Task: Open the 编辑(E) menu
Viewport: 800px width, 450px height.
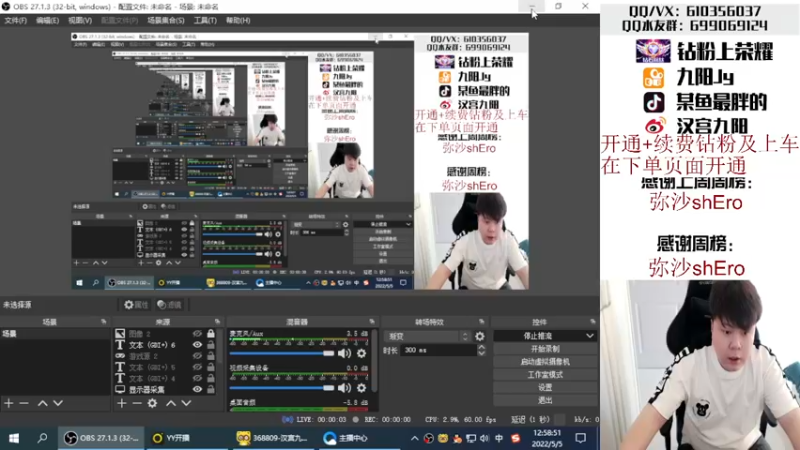Action: coord(47,20)
